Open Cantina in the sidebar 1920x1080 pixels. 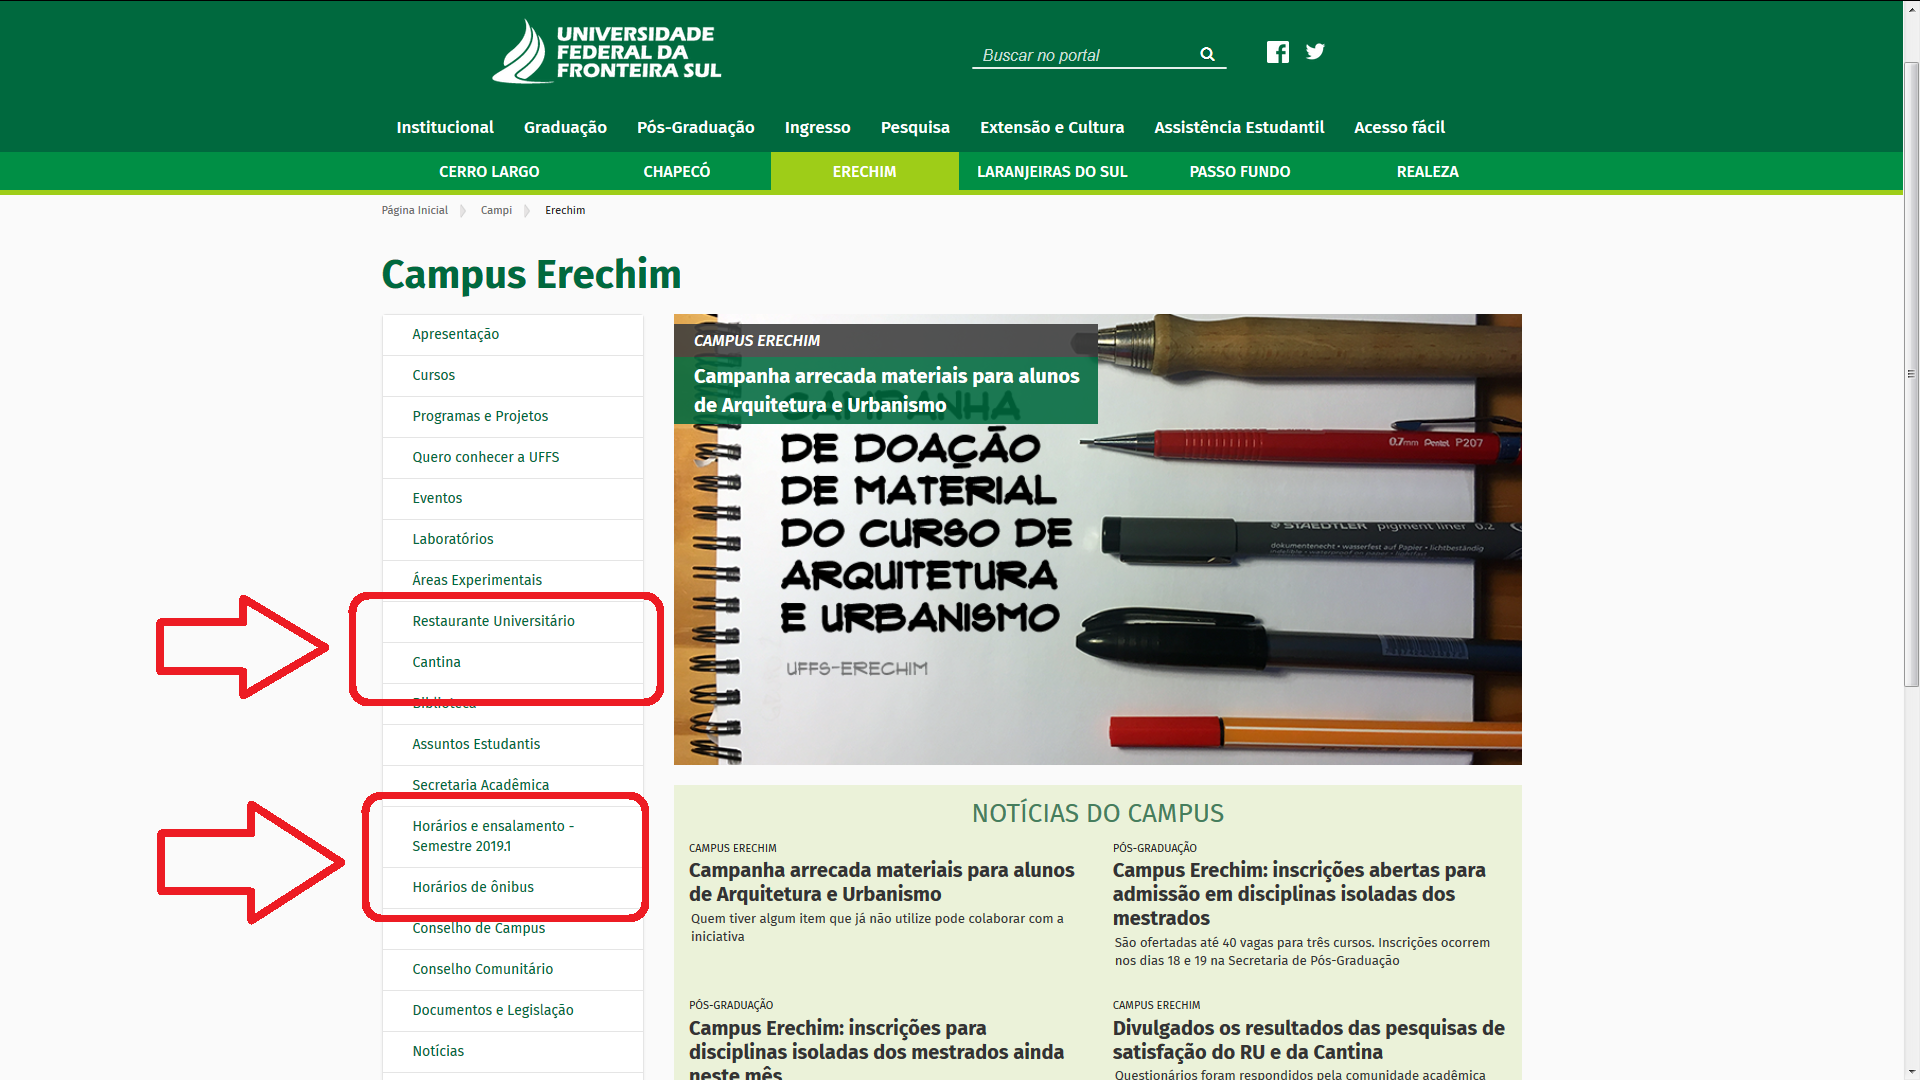point(513,662)
